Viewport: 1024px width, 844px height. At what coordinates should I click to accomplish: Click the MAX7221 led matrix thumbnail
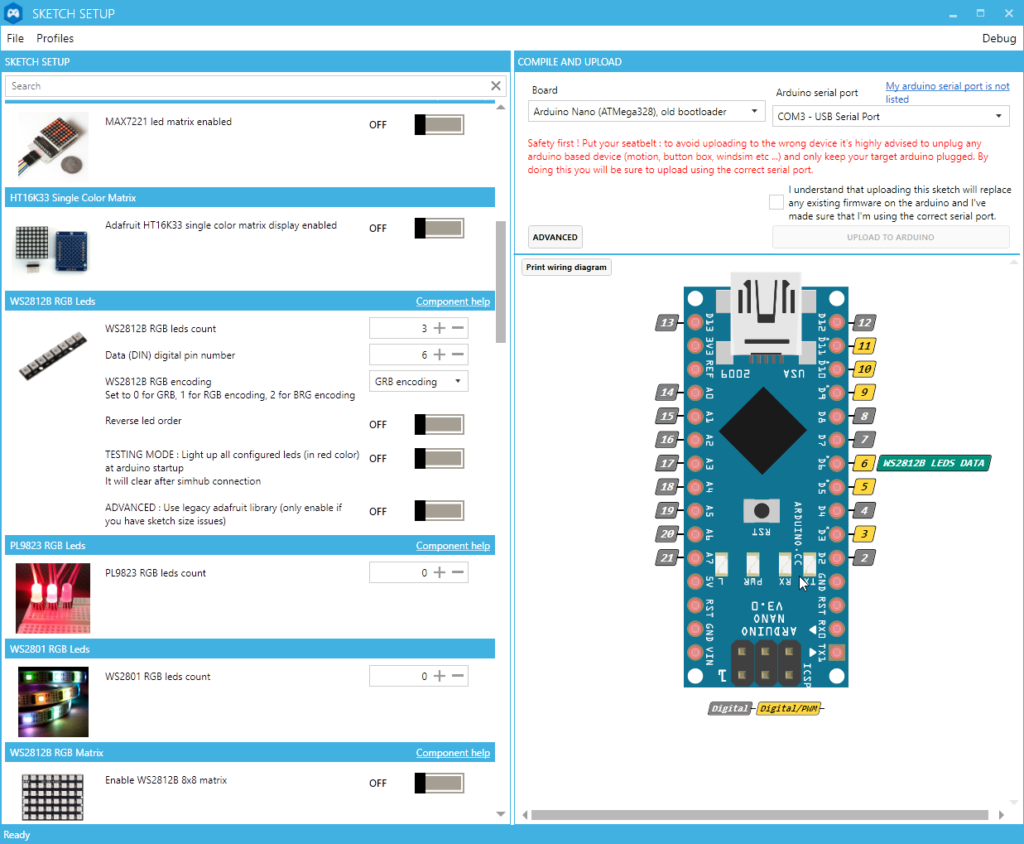tap(52, 144)
